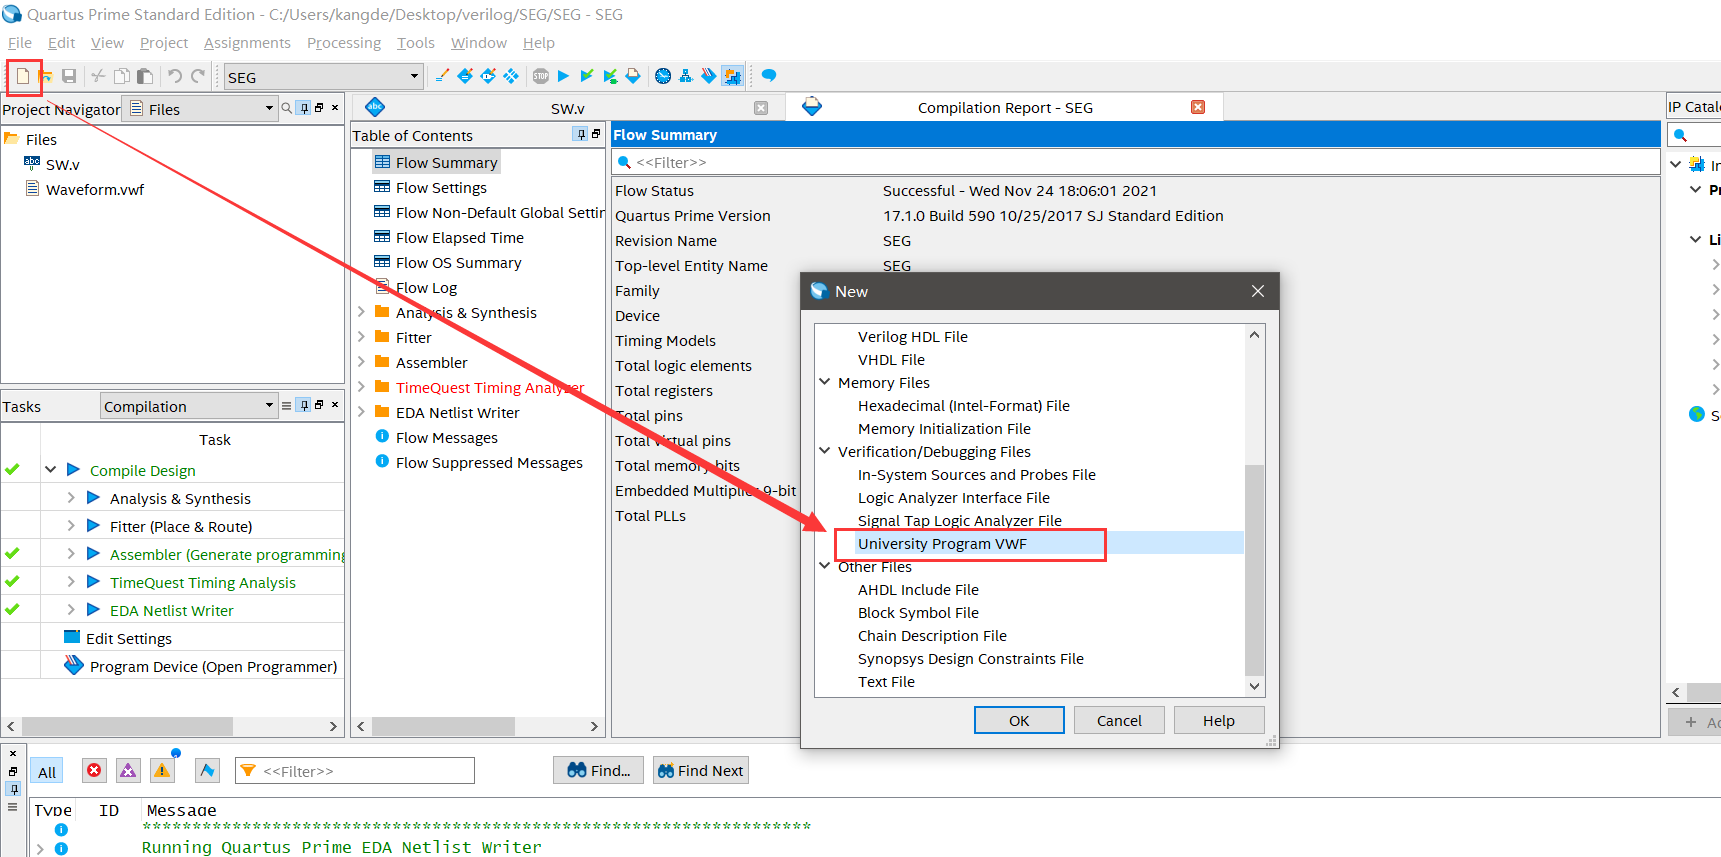This screenshot has width=1721, height=857.
Task: Undo last action via toolbar arrow
Action: point(175,76)
